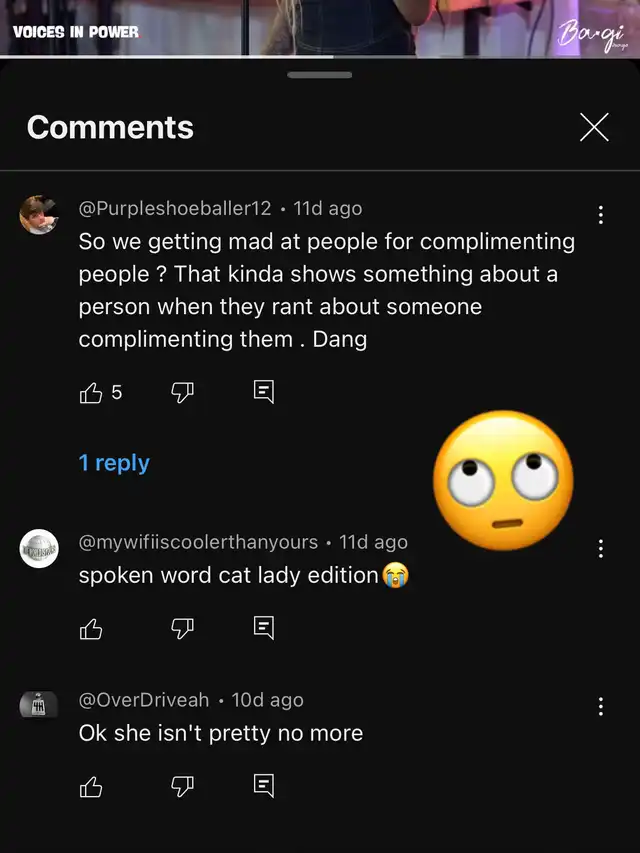Image resolution: width=640 pixels, height=853 pixels.
Task: Tap the @mywifiiscoolerthanyours username link
Action: [198, 542]
